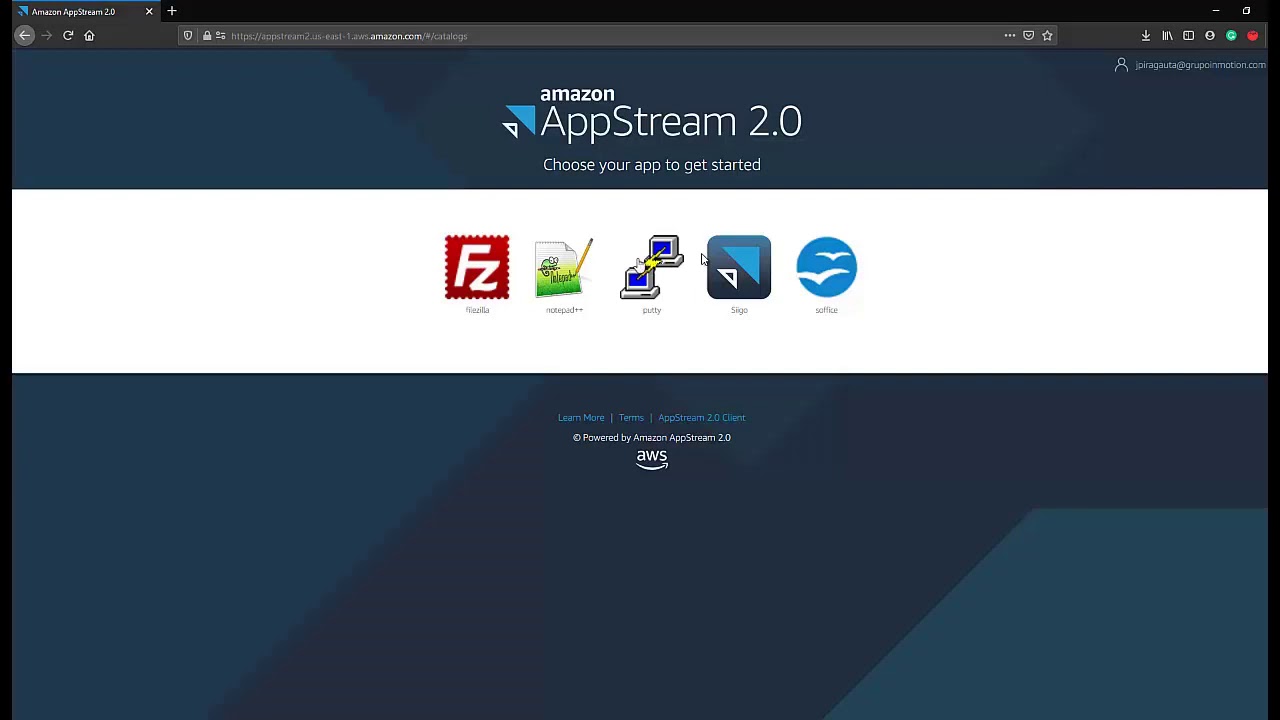Click the jpiragauta@grupoinmotion.com account name
The width and height of the screenshot is (1280, 720).
tap(1200, 65)
